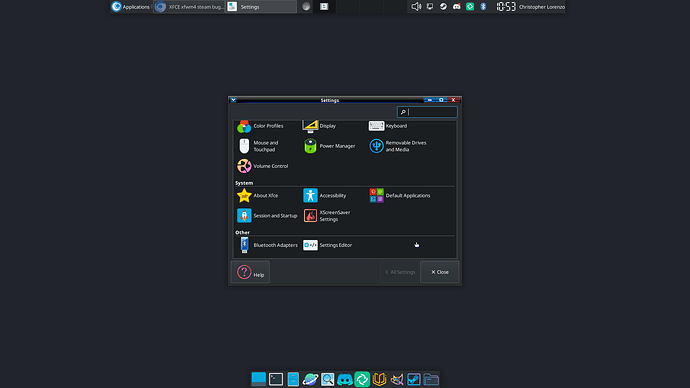Launch the Settings Editor
This screenshot has width=690, height=388.
328,245
